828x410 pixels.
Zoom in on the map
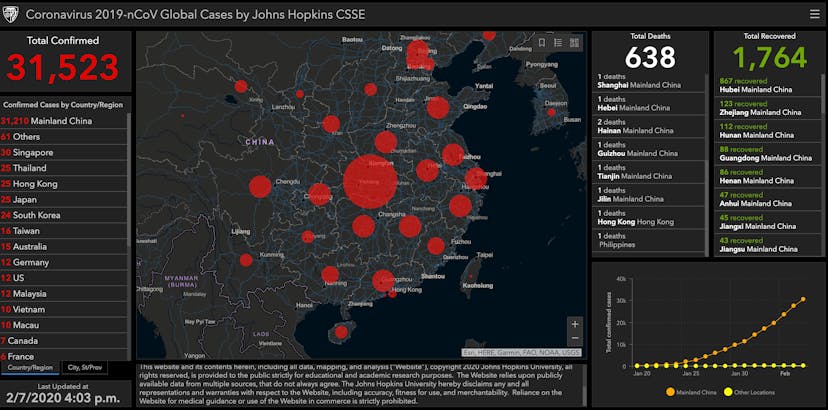(574, 324)
